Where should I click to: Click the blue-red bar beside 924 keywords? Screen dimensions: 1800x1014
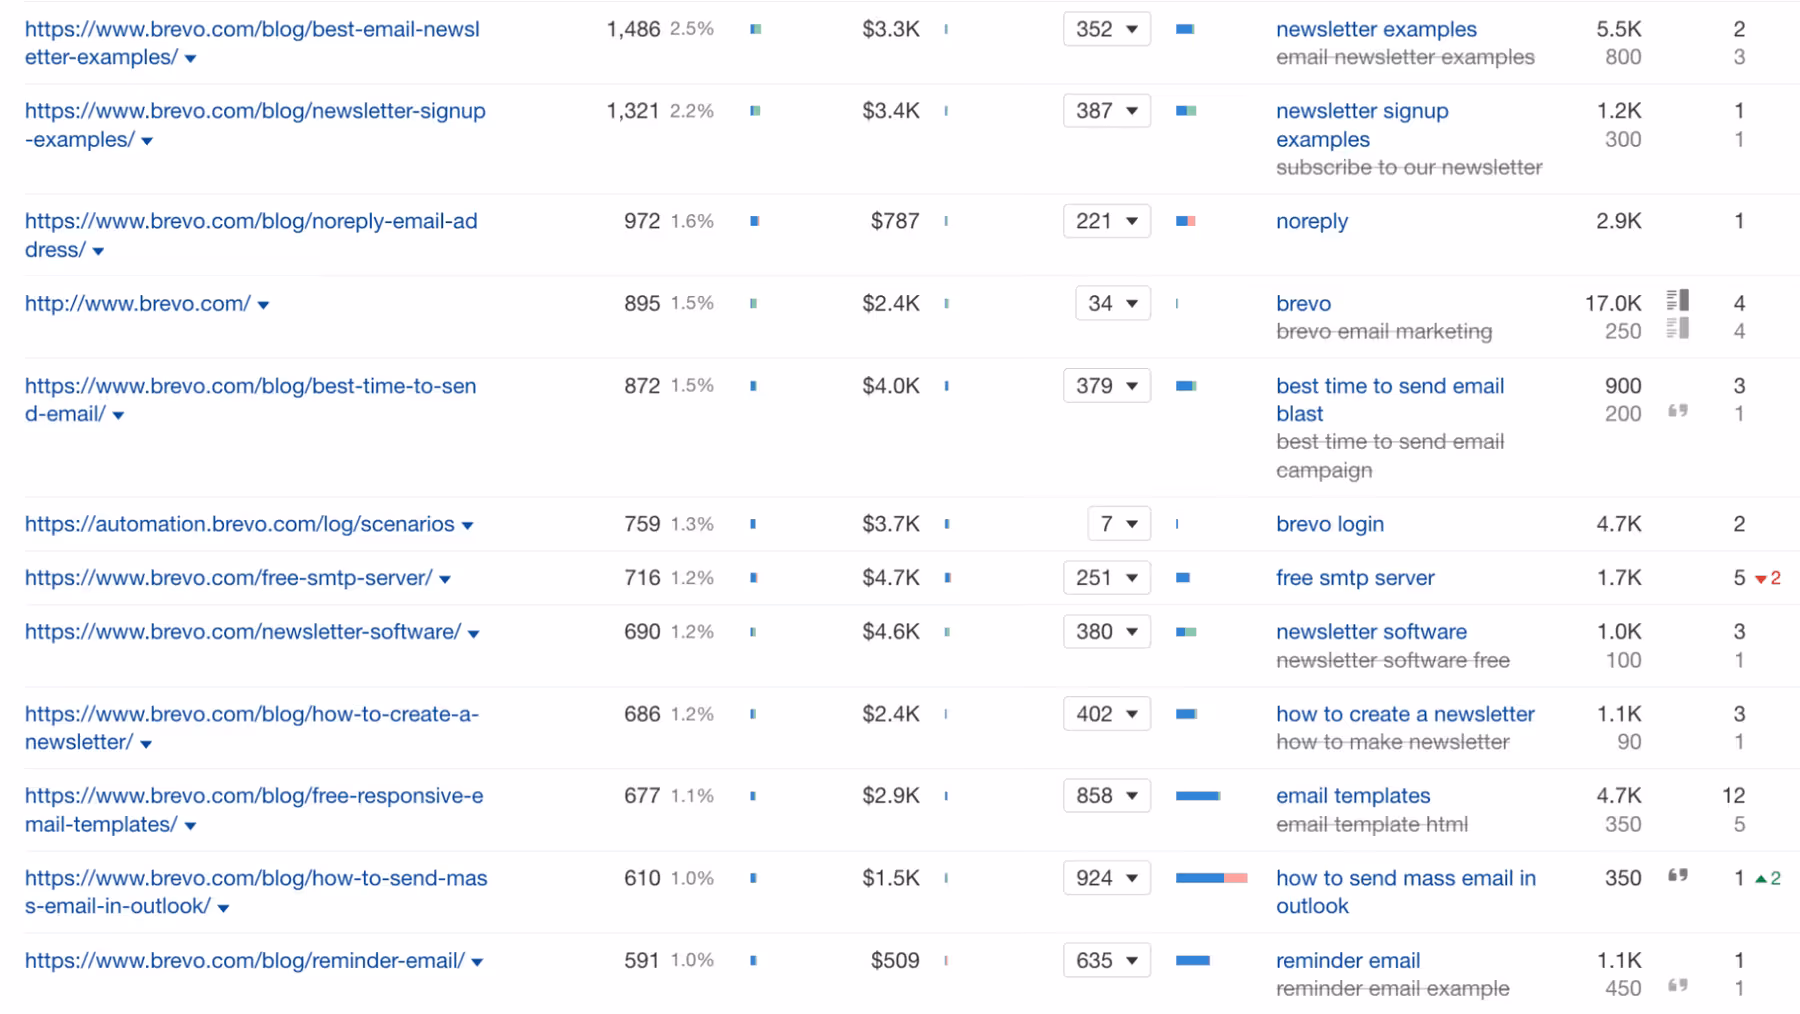[1211, 878]
